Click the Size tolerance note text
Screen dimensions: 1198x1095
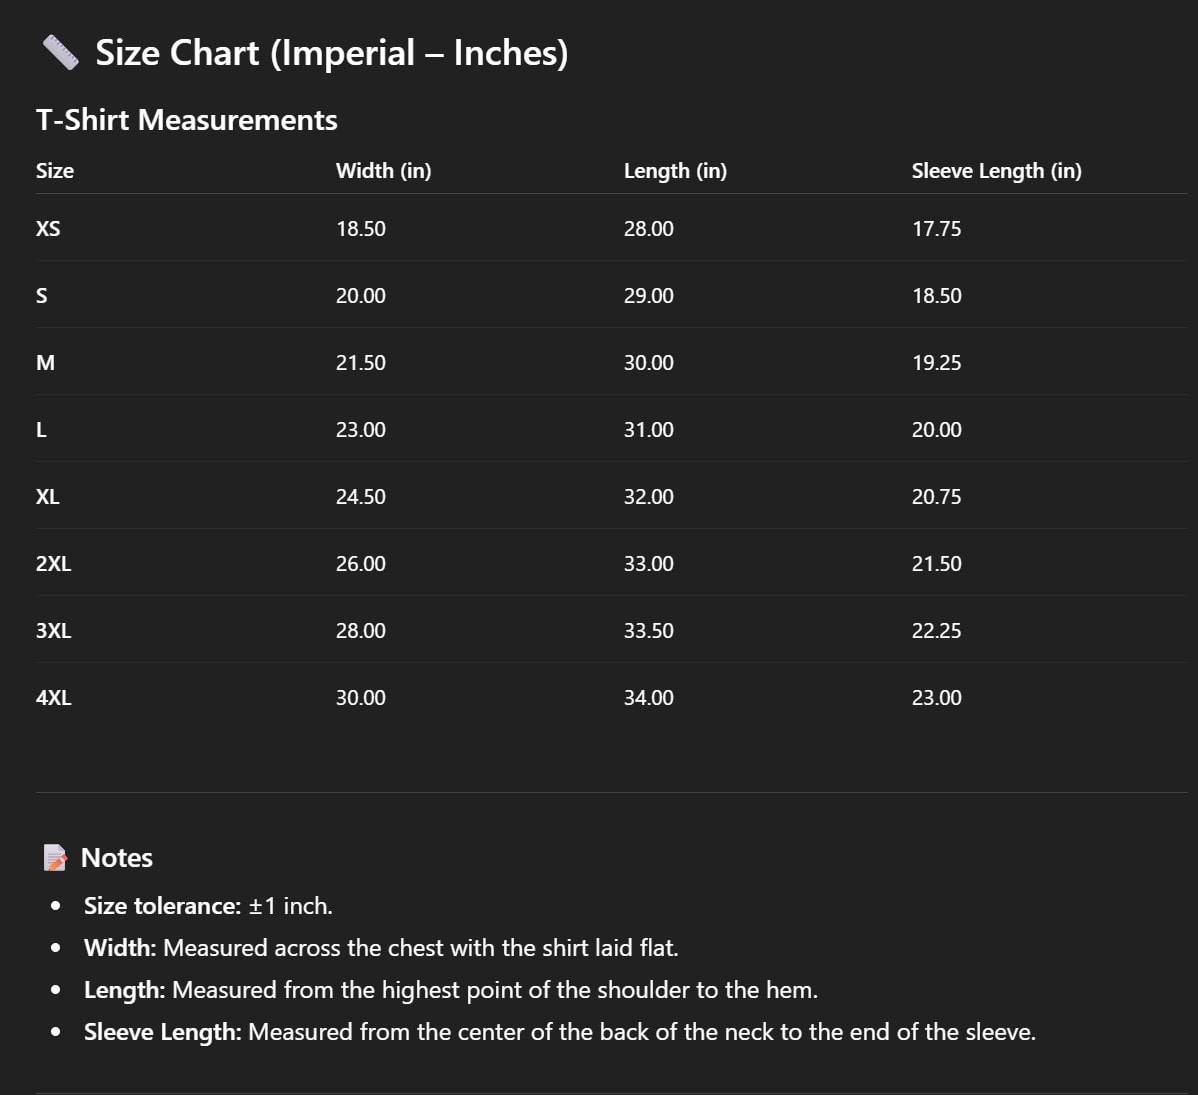tap(208, 906)
